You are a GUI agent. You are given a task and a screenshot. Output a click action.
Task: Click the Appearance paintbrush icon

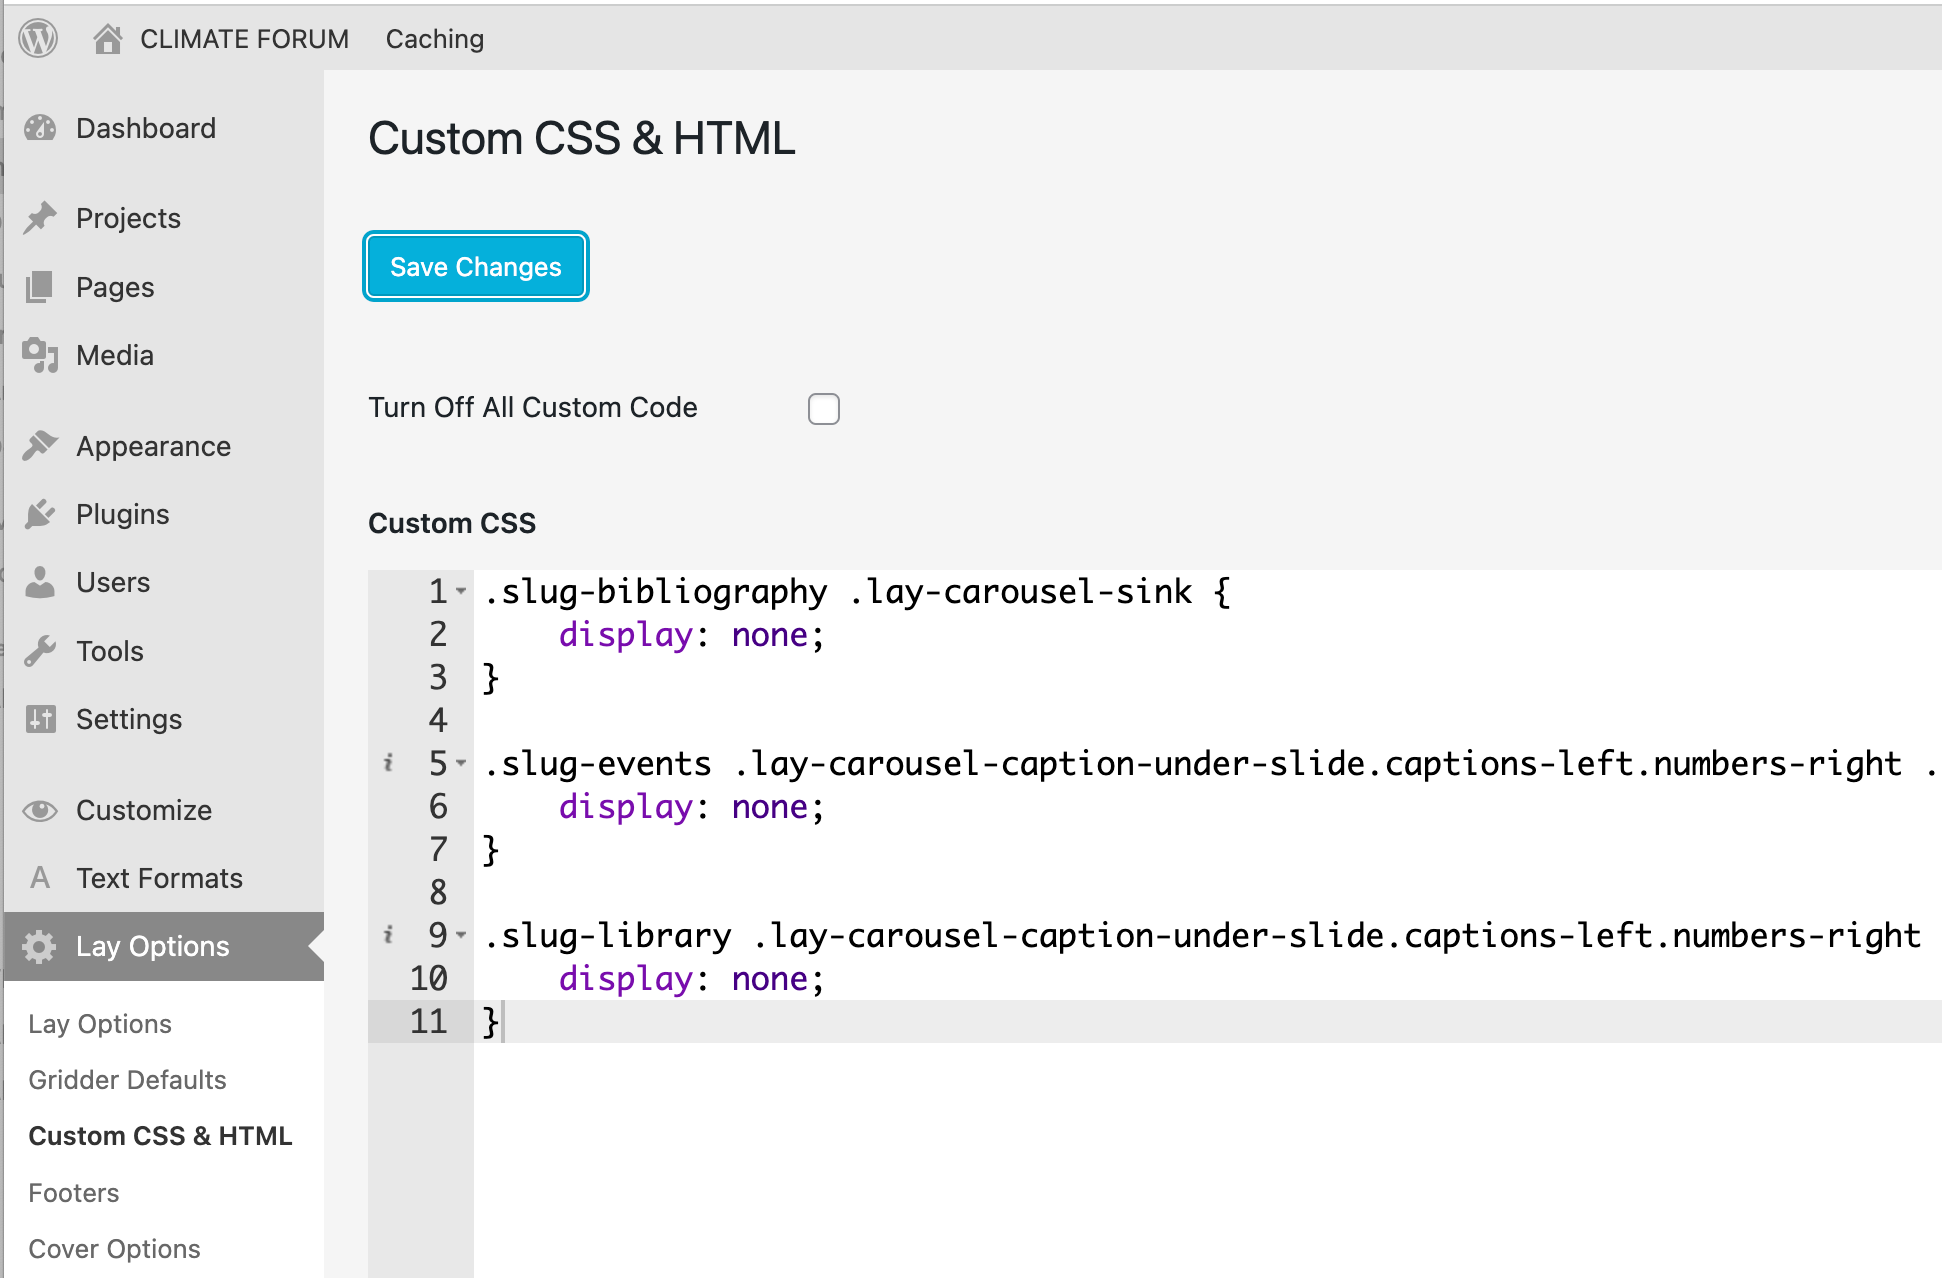40,446
